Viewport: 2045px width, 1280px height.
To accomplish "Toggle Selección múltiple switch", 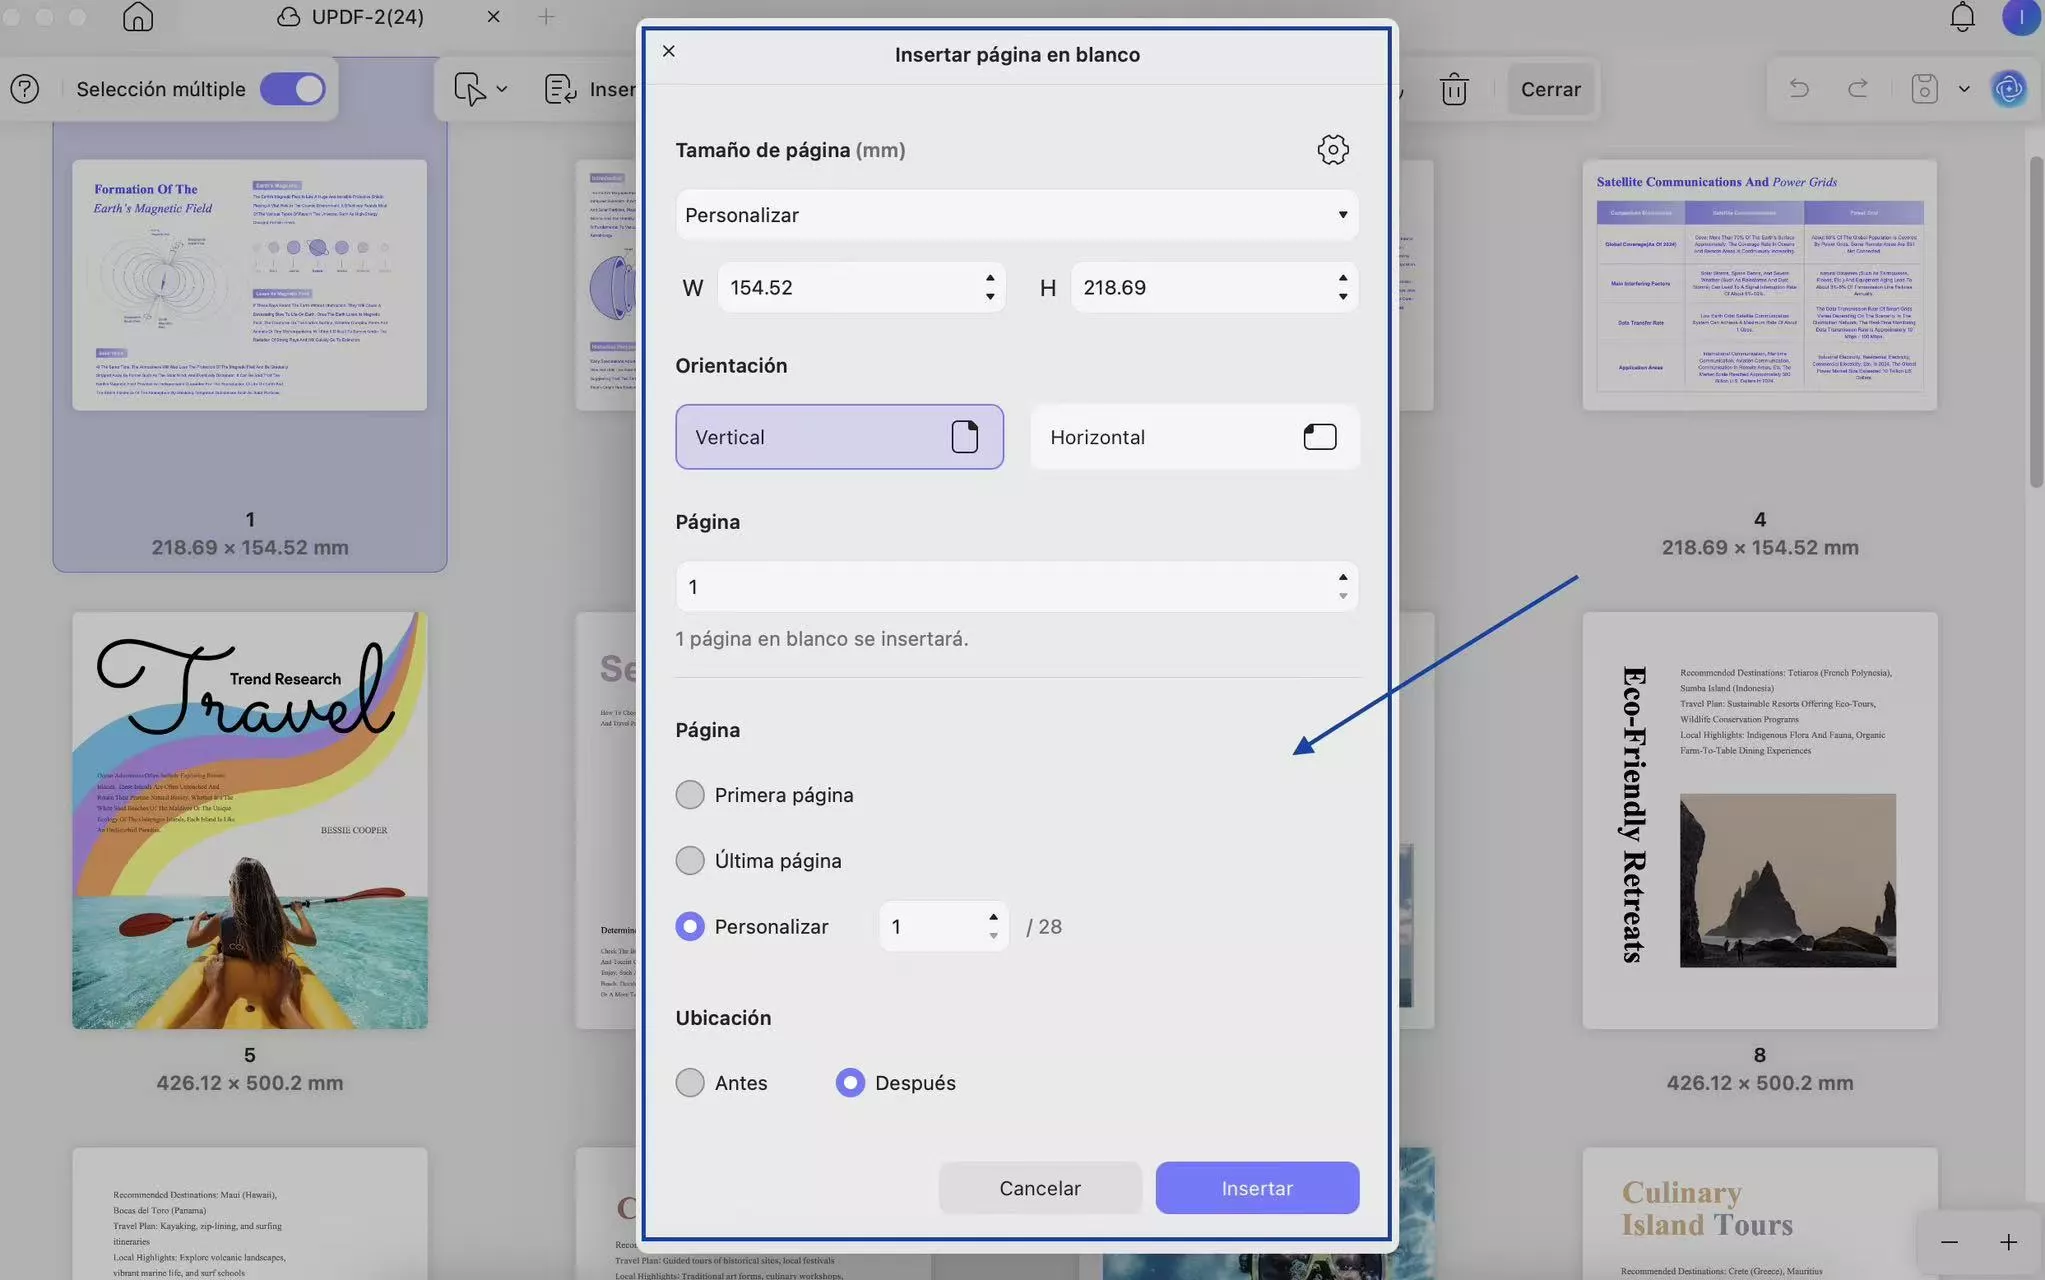I will [x=293, y=89].
